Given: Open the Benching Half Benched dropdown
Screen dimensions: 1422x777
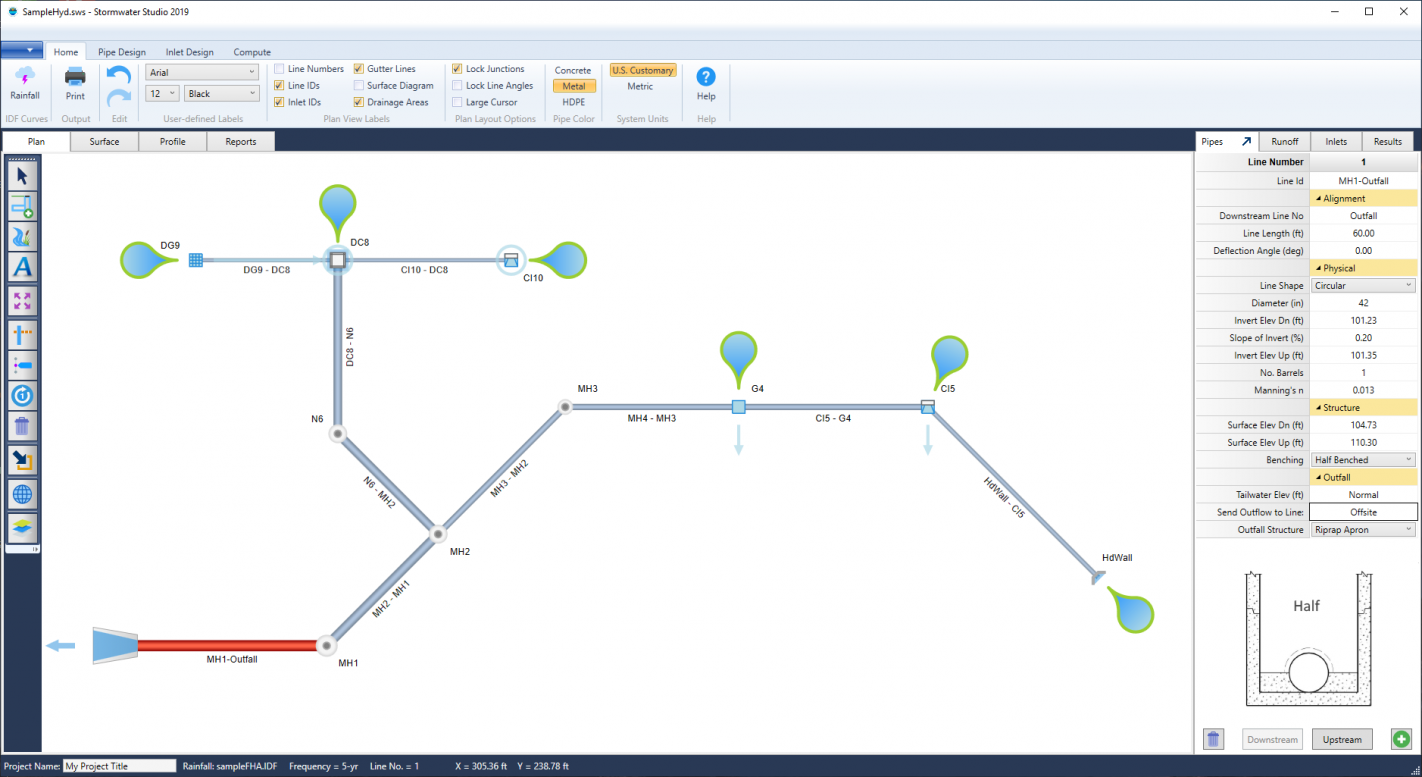Looking at the screenshot, I should click(1363, 460).
